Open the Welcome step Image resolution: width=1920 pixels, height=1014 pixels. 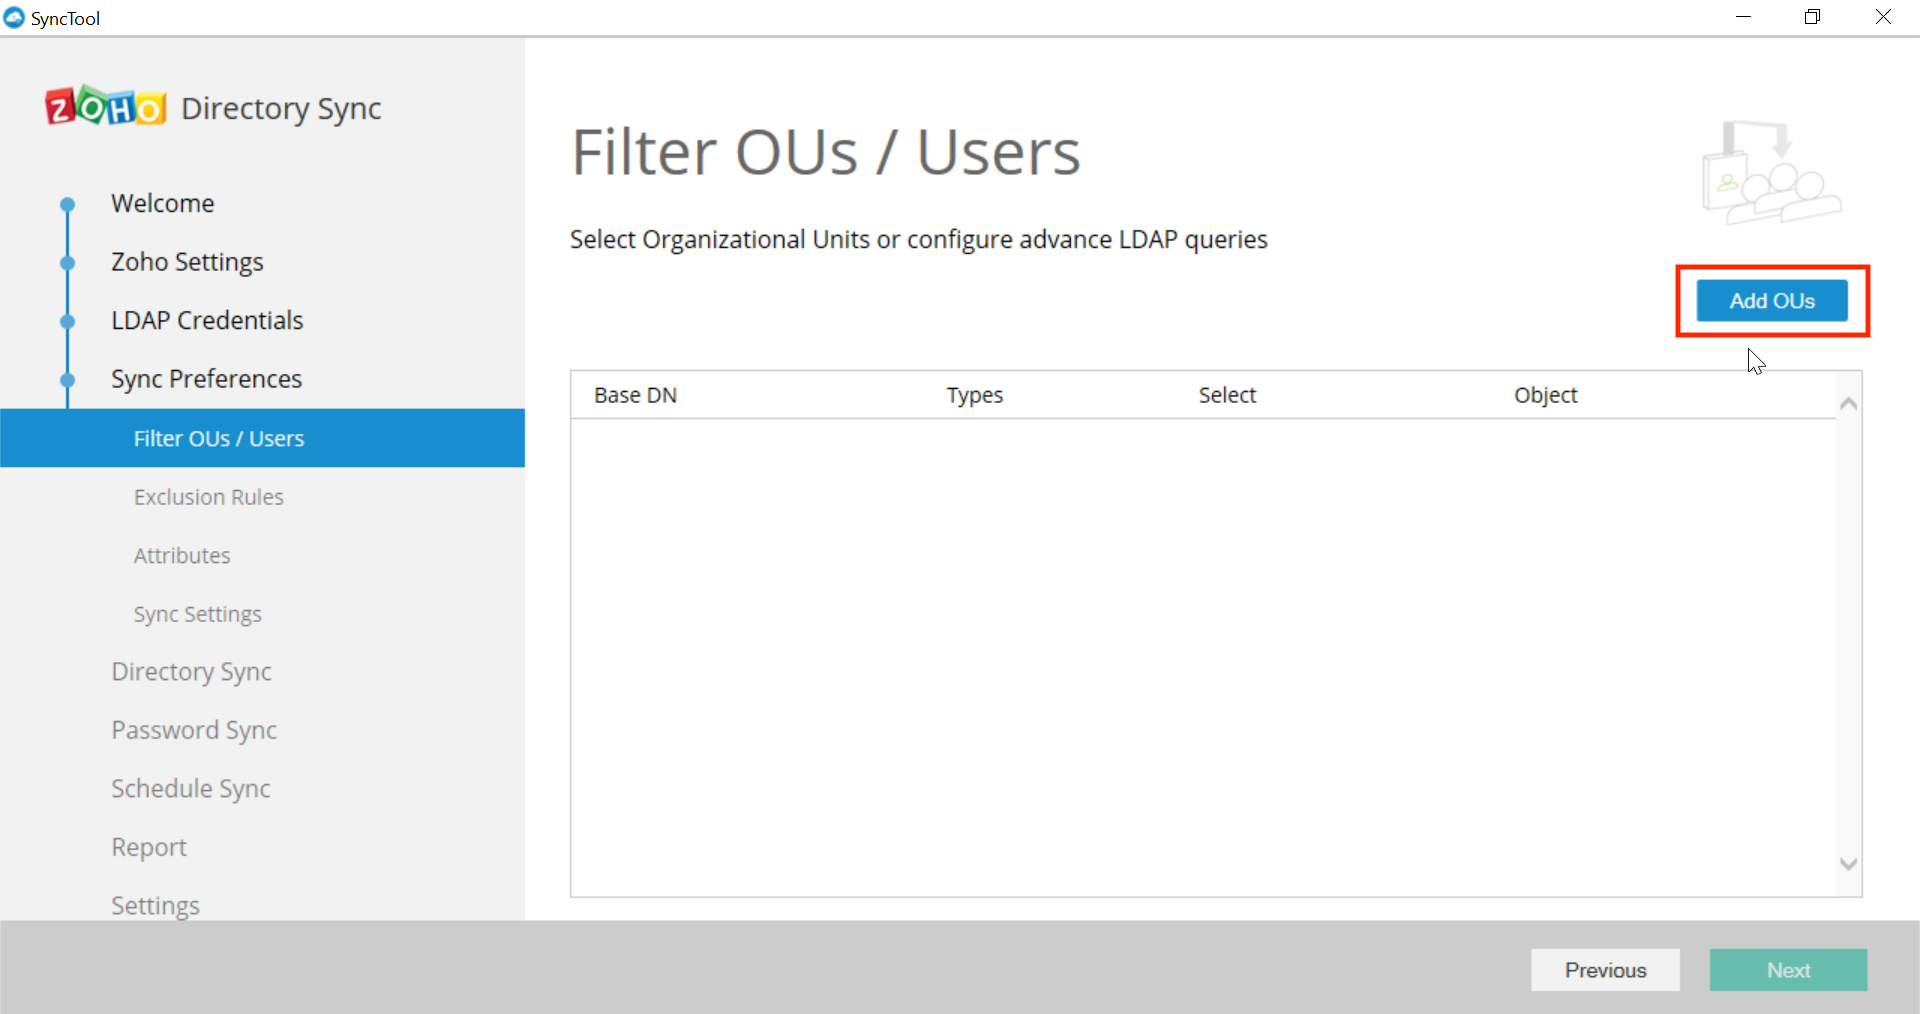163,203
